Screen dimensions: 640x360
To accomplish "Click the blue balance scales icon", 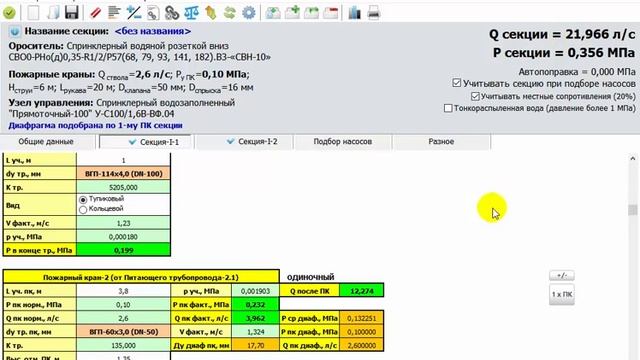I will point(191,13).
